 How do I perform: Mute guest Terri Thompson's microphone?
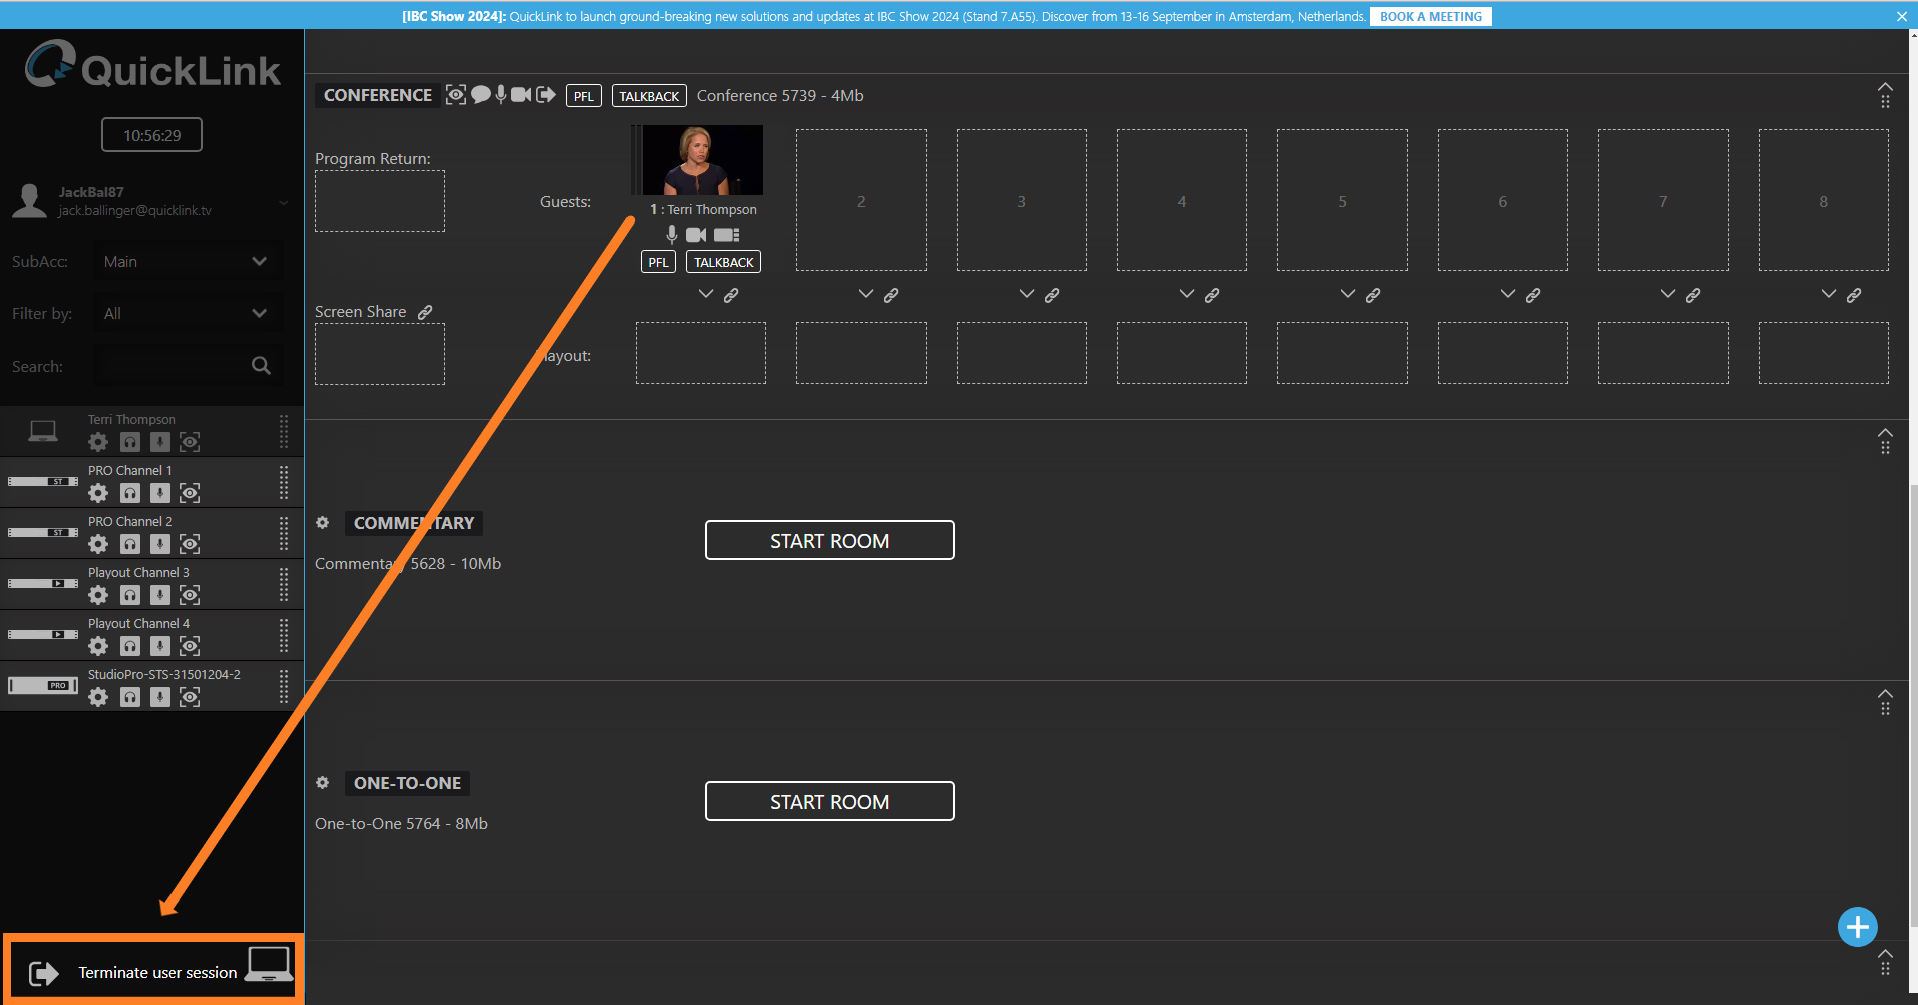[672, 235]
